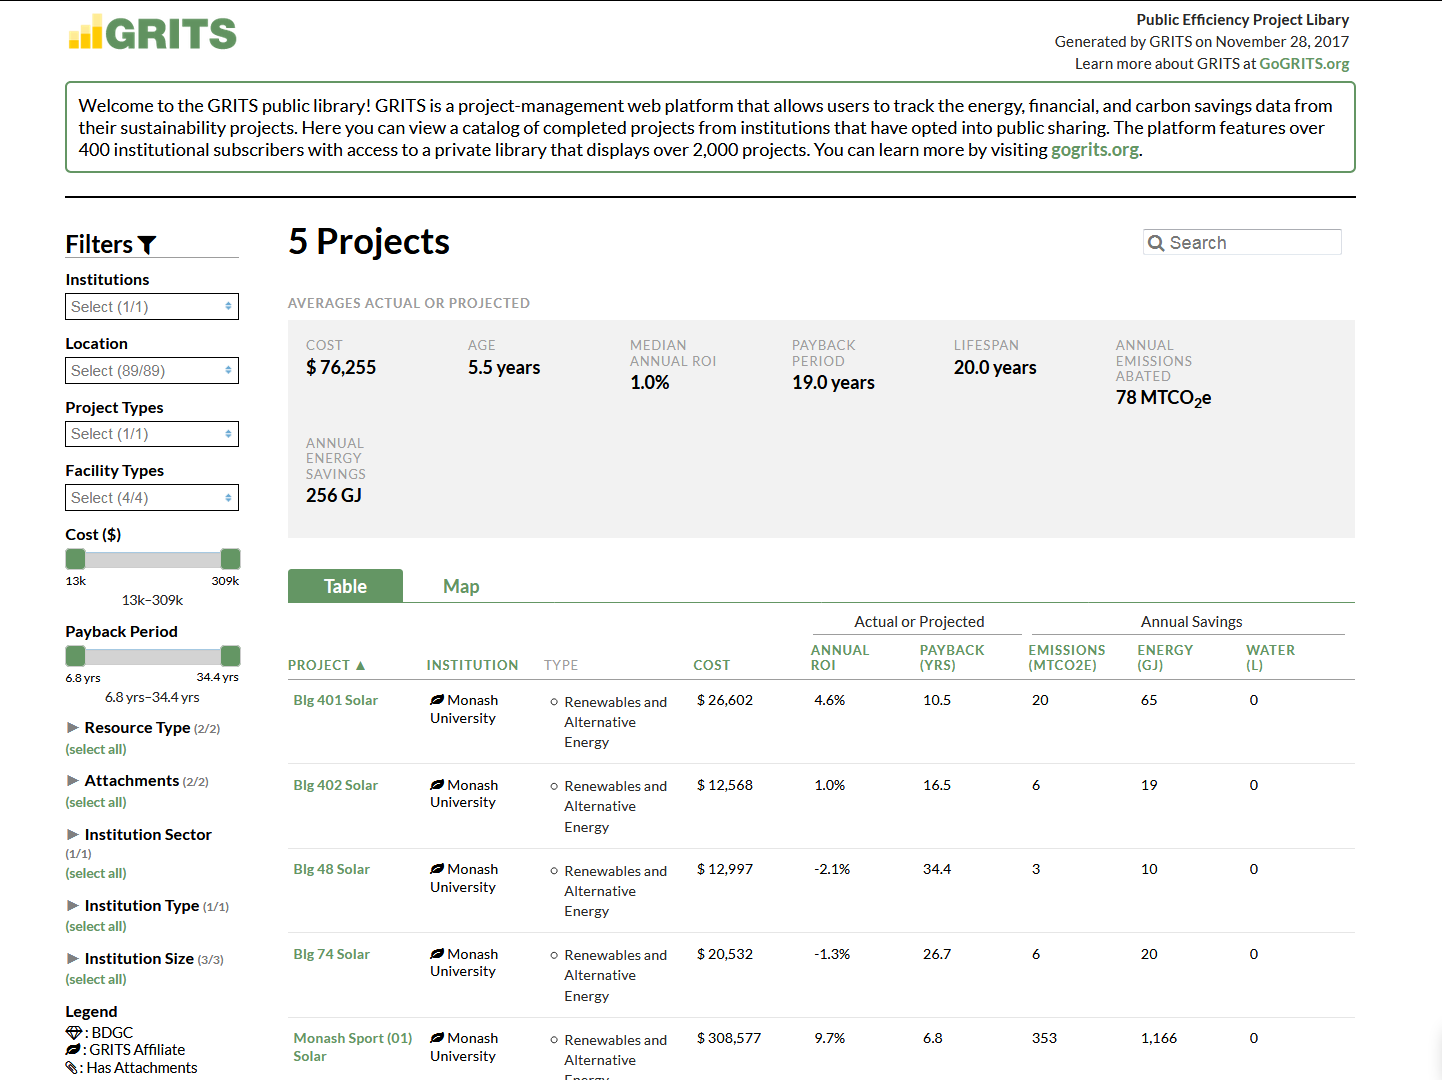Screen dimensions: 1442x1081
Task: Click select all under Resource Type
Action: (96, 749)
